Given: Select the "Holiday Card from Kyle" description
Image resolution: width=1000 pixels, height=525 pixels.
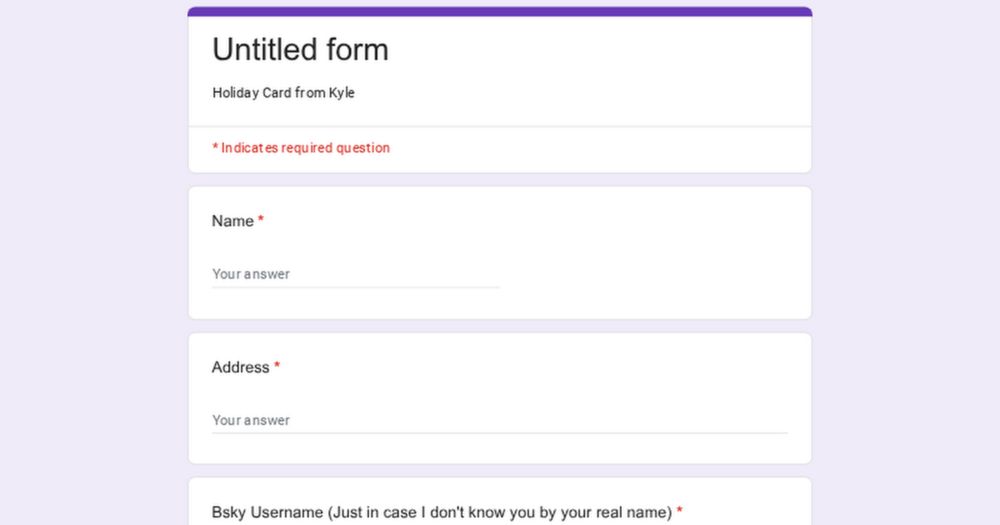Looking at the screenshot, I should point(283,93).
